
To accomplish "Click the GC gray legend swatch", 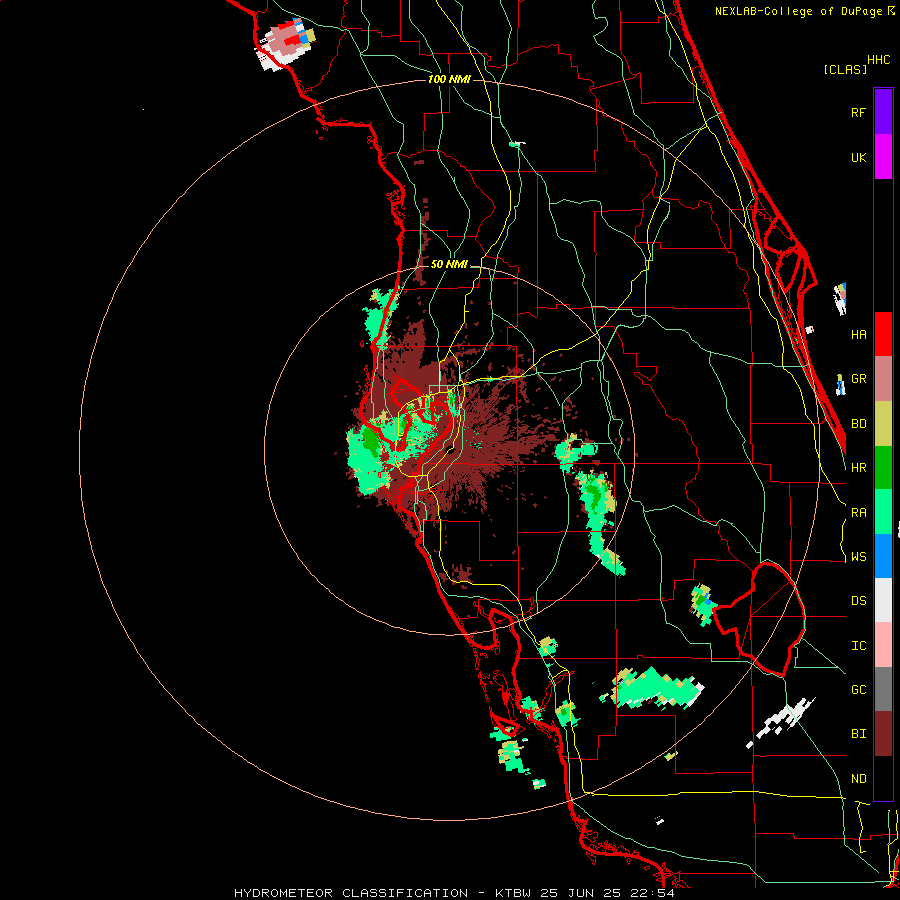I will point(883,689).
